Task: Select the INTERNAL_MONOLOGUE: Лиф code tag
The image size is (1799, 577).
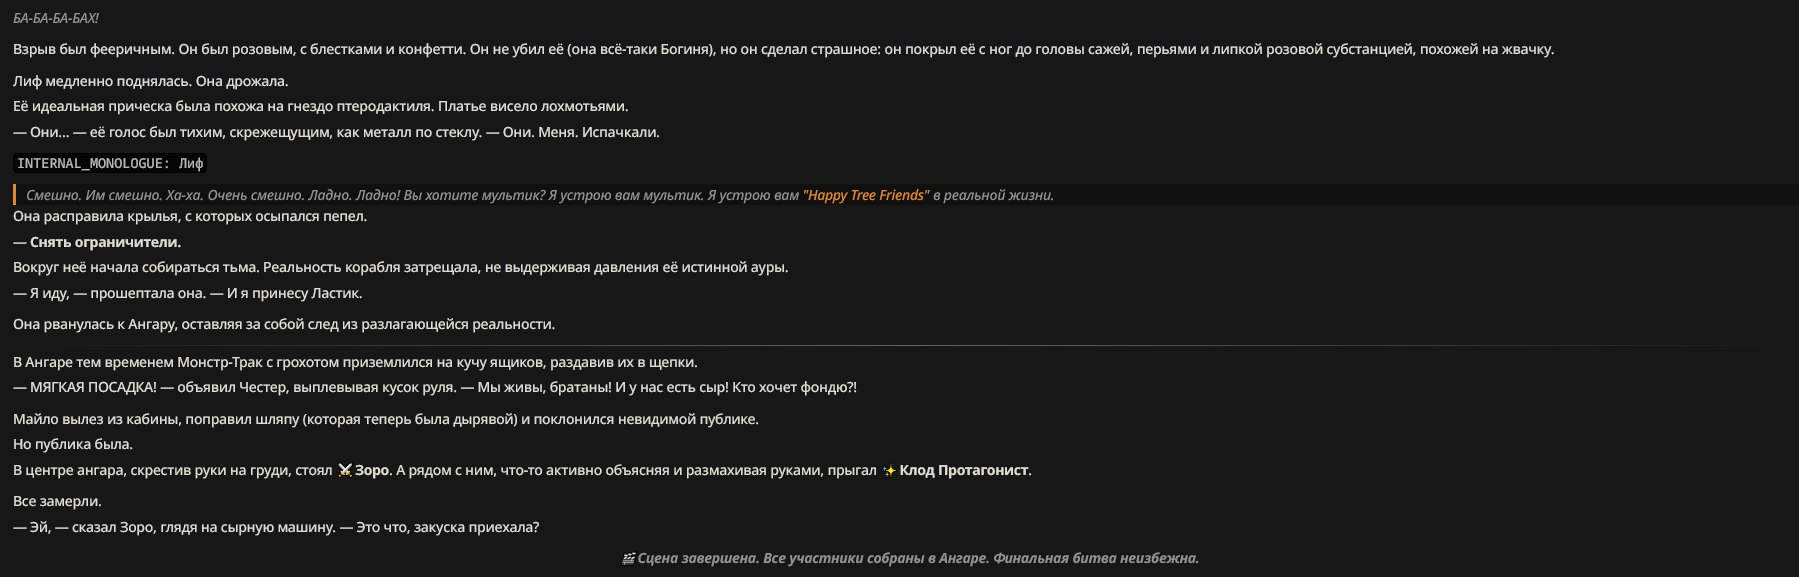Action: click(110, 163)
